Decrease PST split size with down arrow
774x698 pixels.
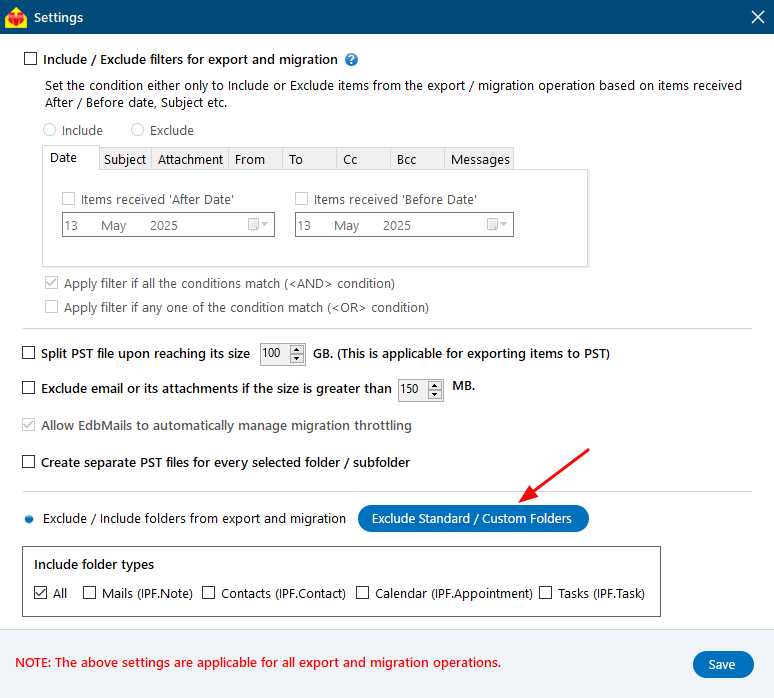click(297, 359)
